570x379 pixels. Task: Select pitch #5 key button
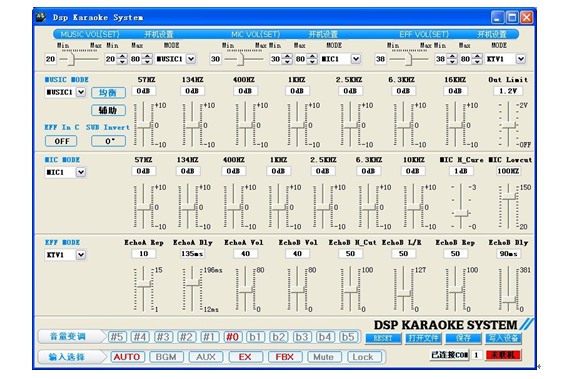tap(117, 337)
